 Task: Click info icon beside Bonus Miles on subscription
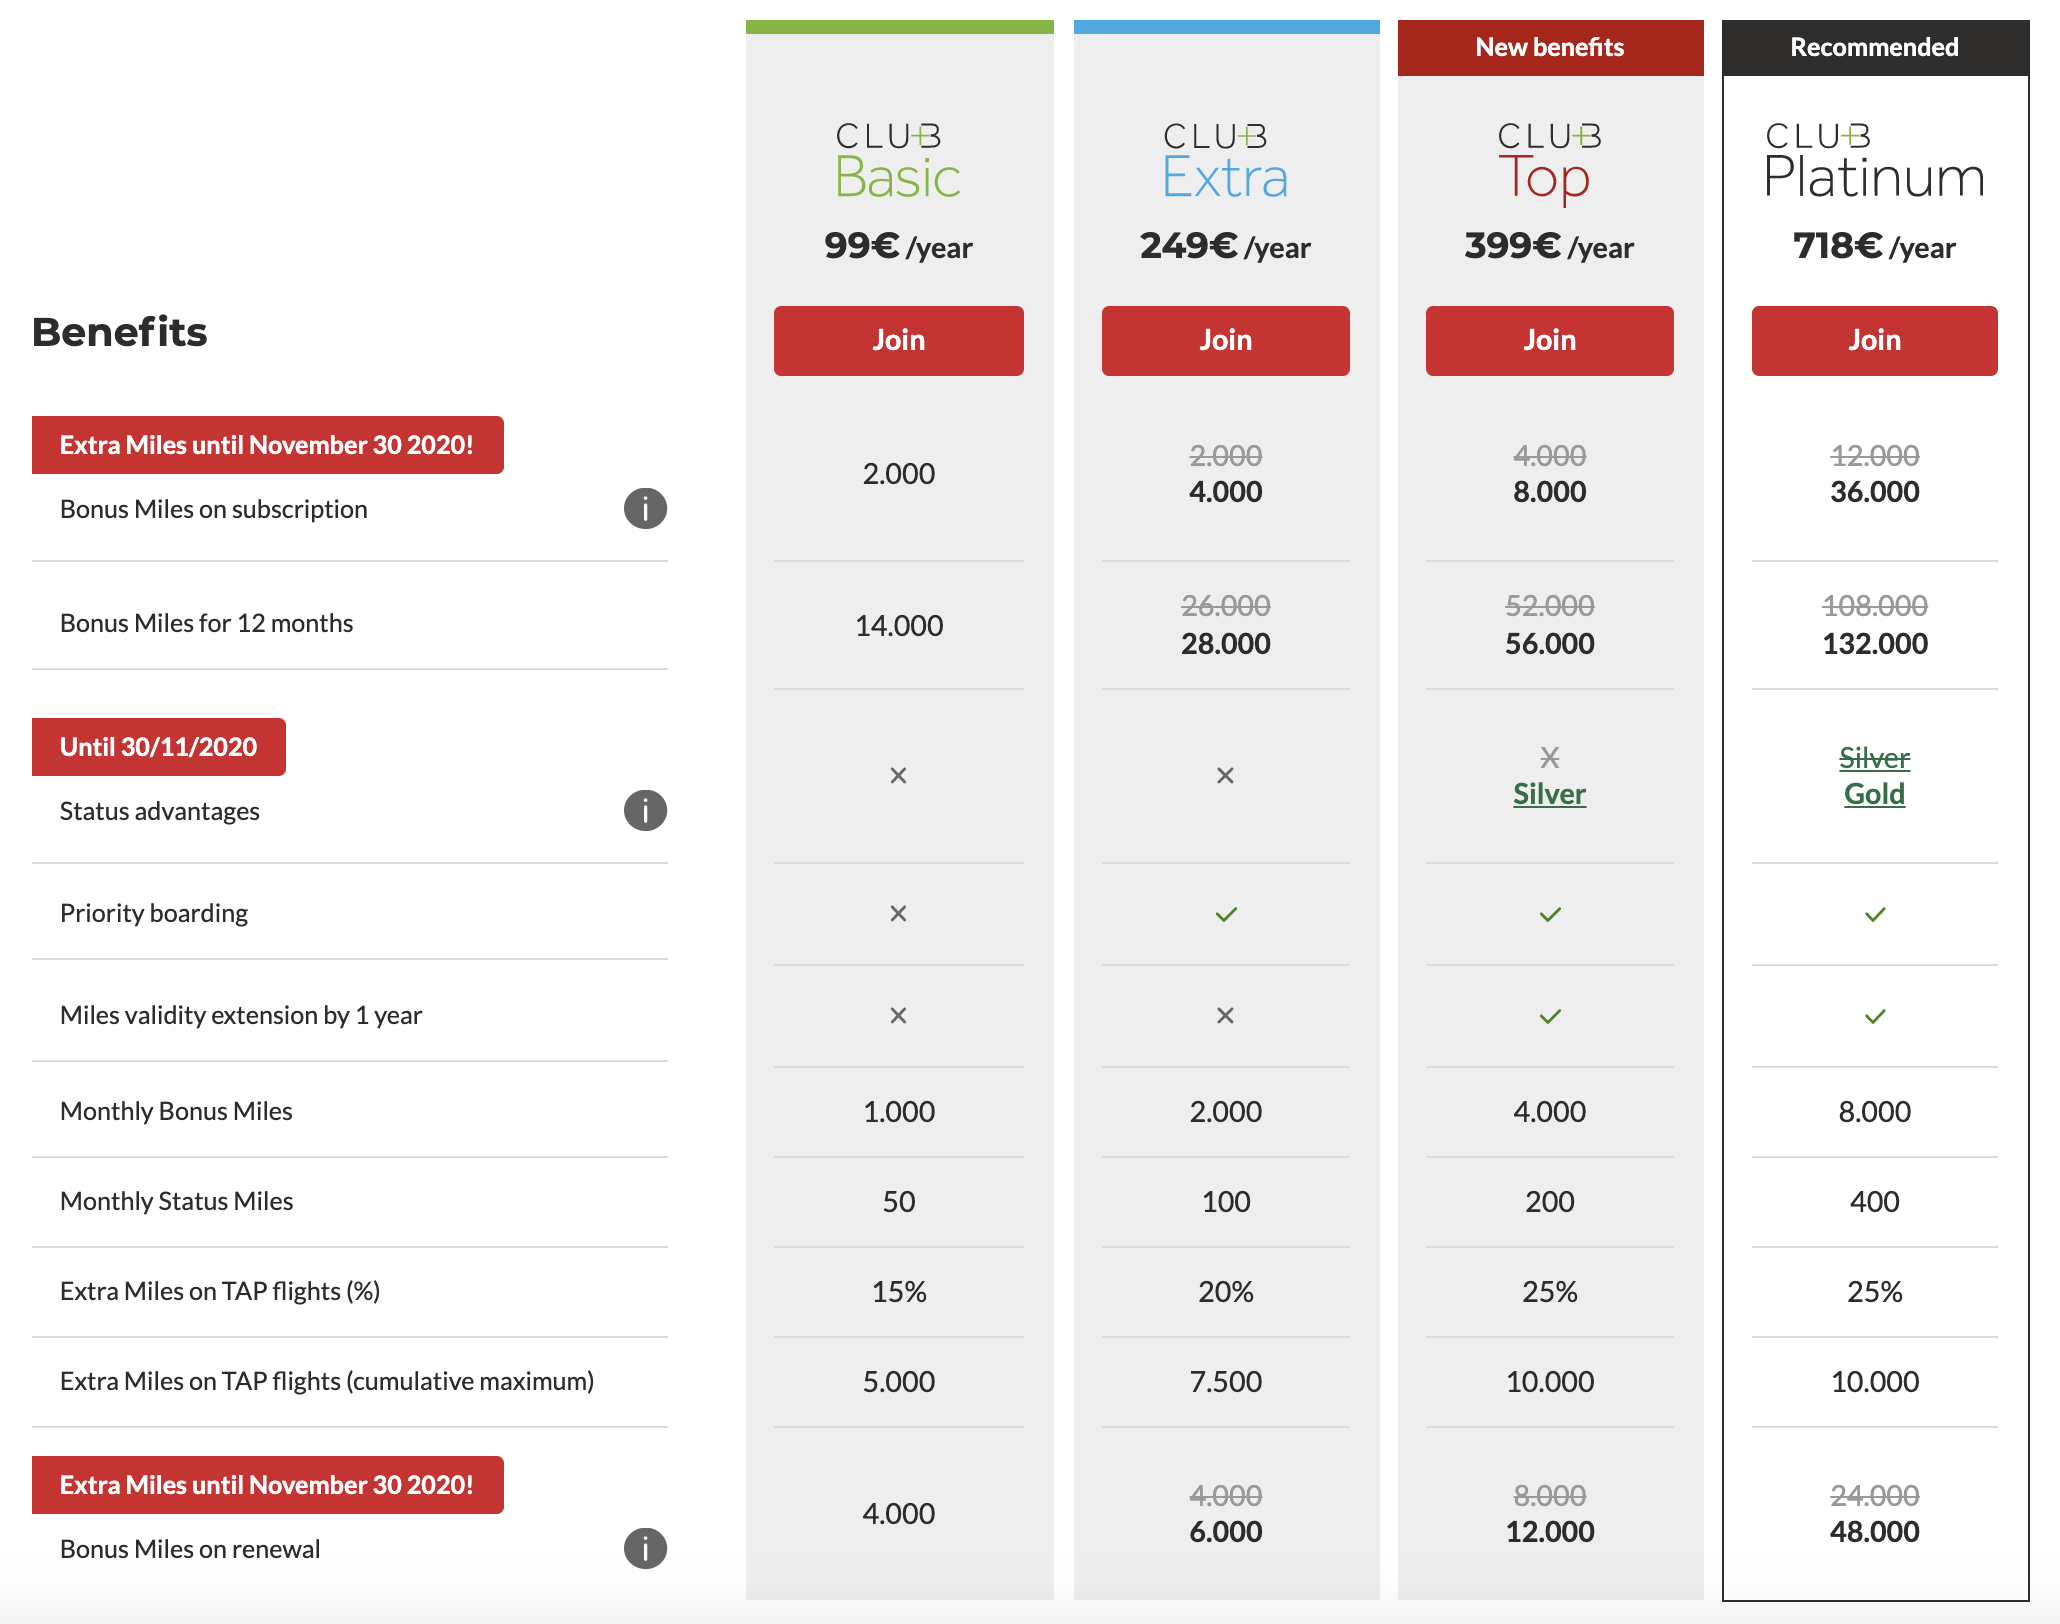pos(645,509)
